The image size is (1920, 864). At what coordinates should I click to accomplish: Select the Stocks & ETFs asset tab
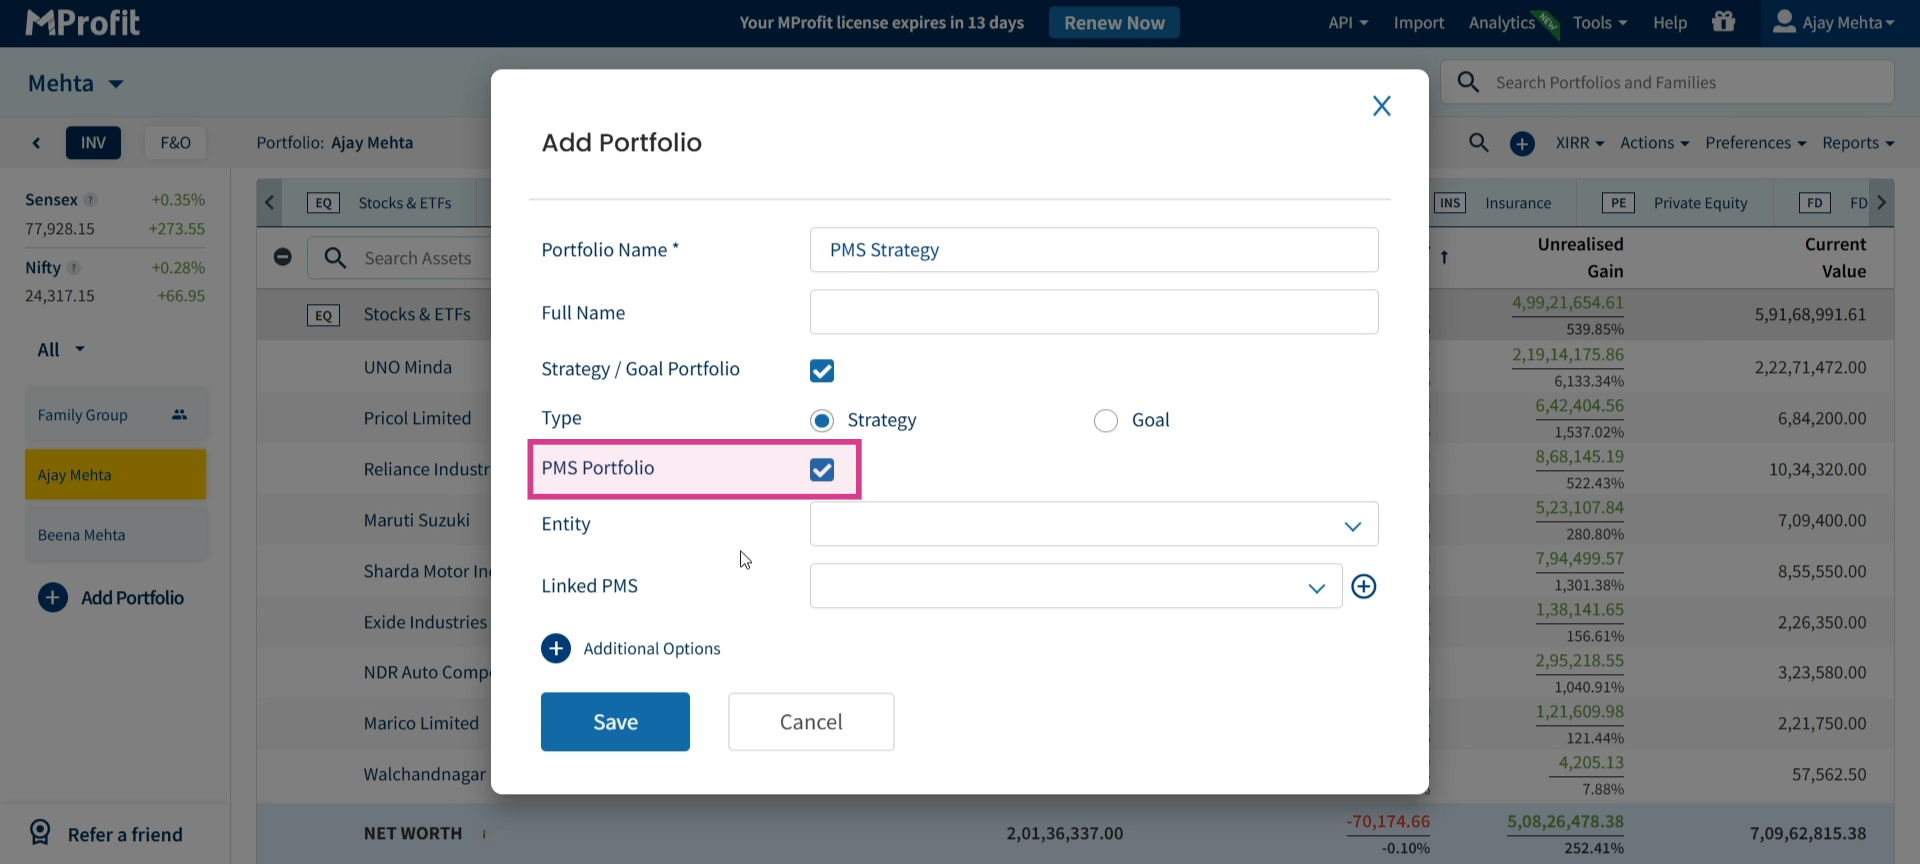pos(379,203)
